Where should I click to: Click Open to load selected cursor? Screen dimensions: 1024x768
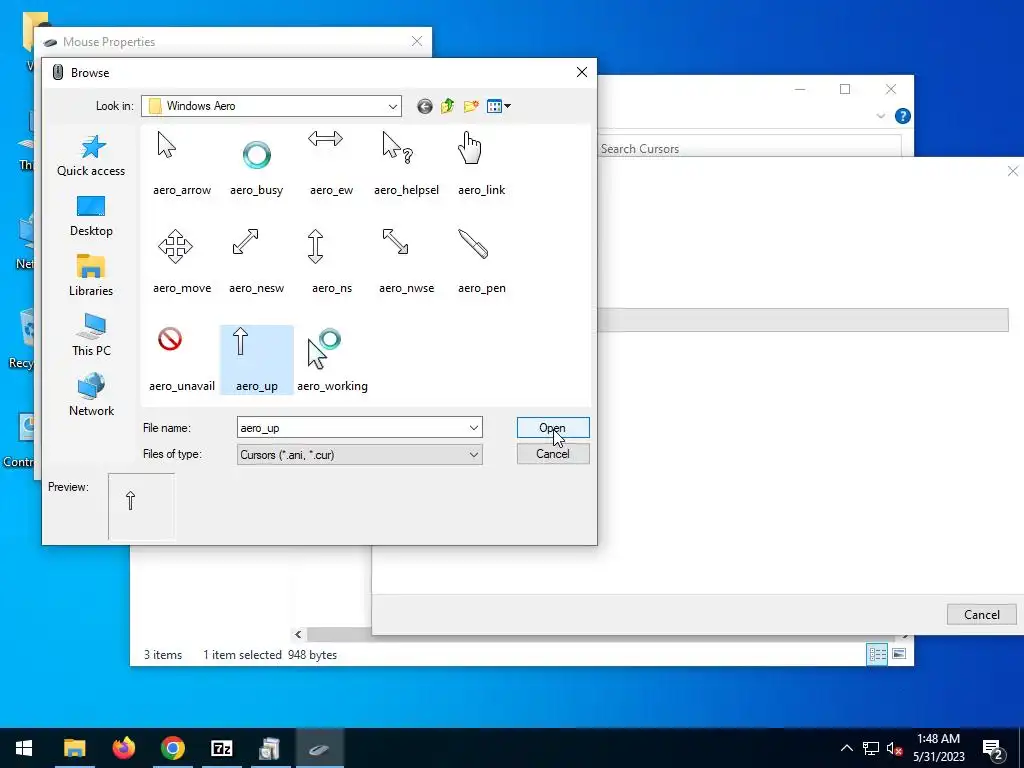[x=552, y=428]
